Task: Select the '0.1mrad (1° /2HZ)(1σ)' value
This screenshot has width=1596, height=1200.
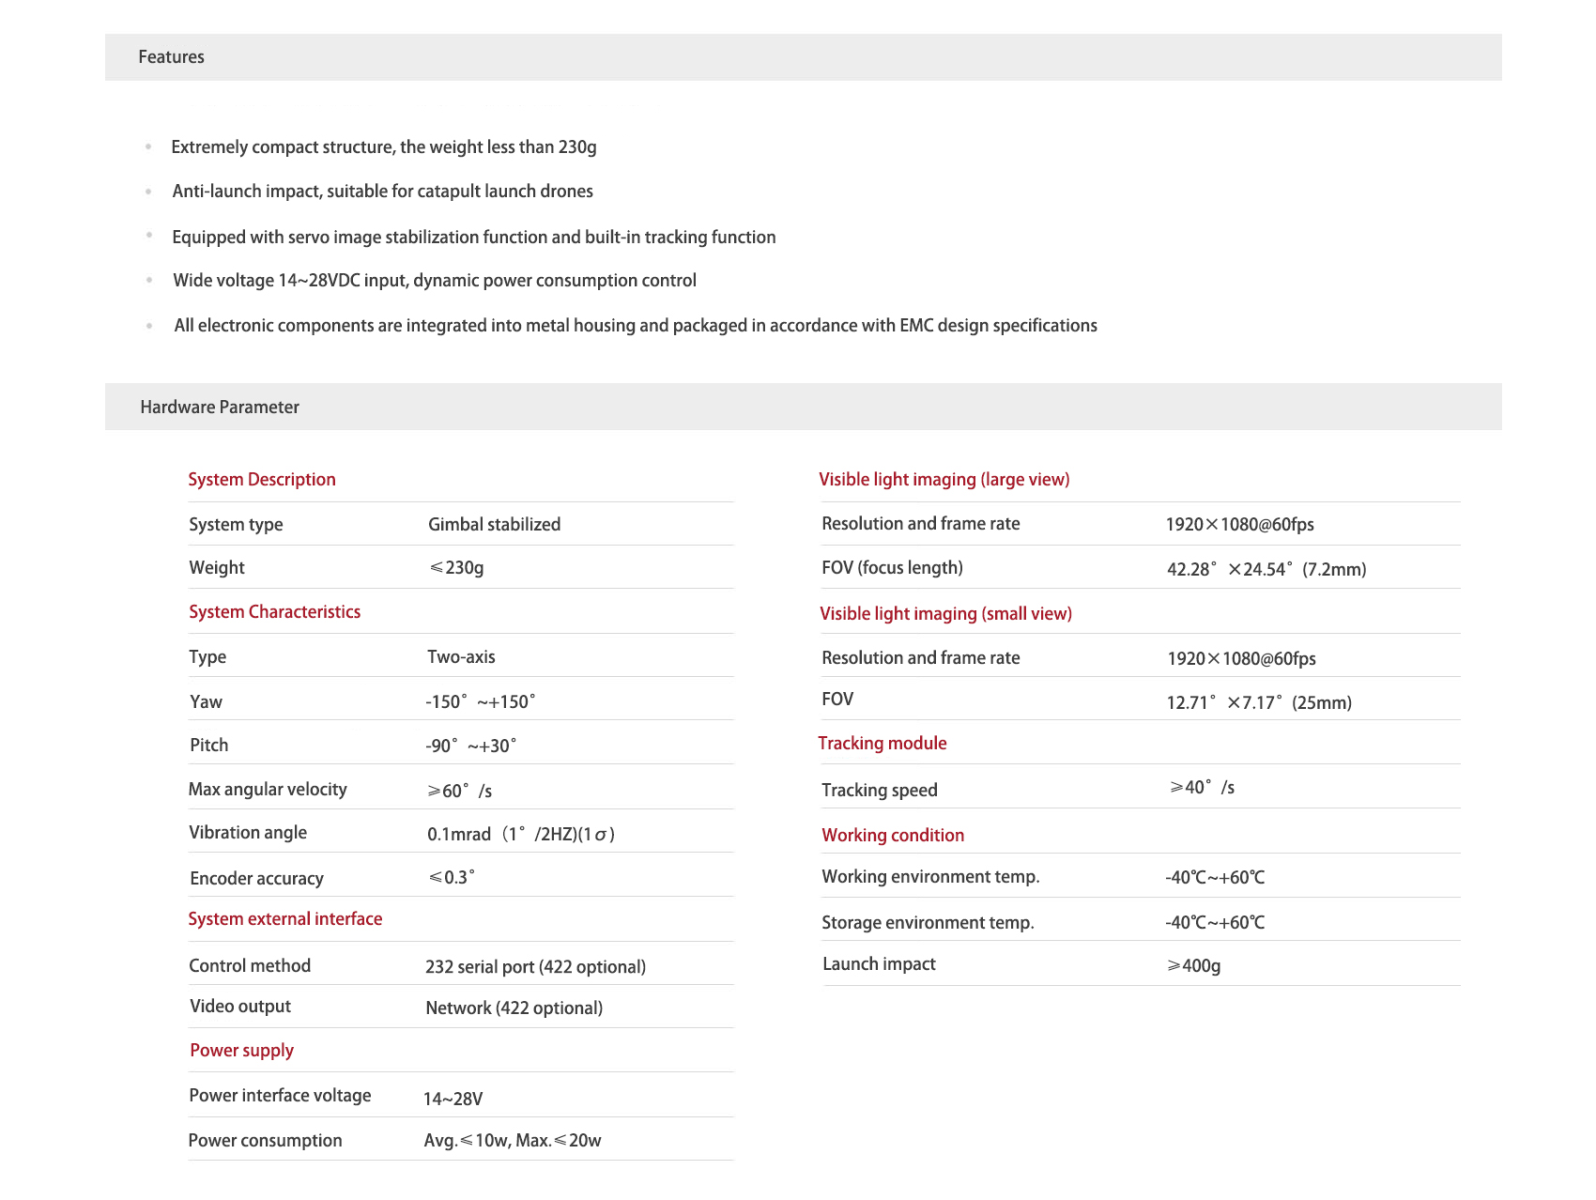Action: [521, 834]
